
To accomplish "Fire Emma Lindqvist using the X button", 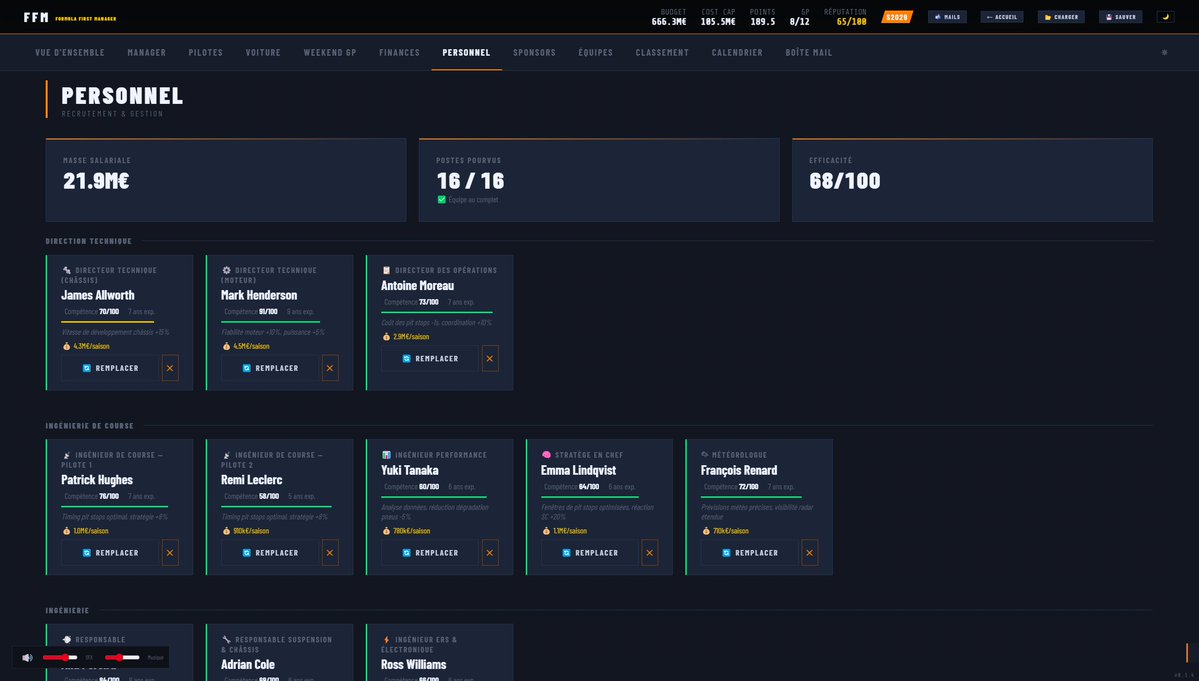I will [649, 553].
